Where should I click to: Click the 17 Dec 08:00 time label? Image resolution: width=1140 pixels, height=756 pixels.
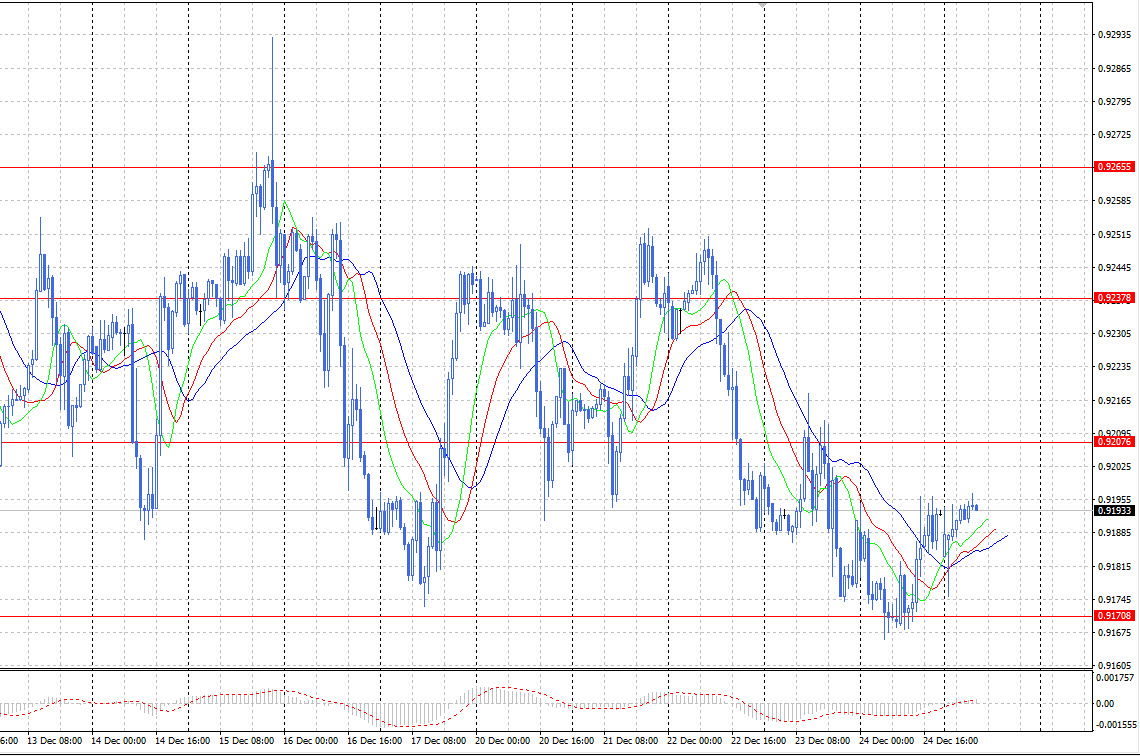(438, 741)
